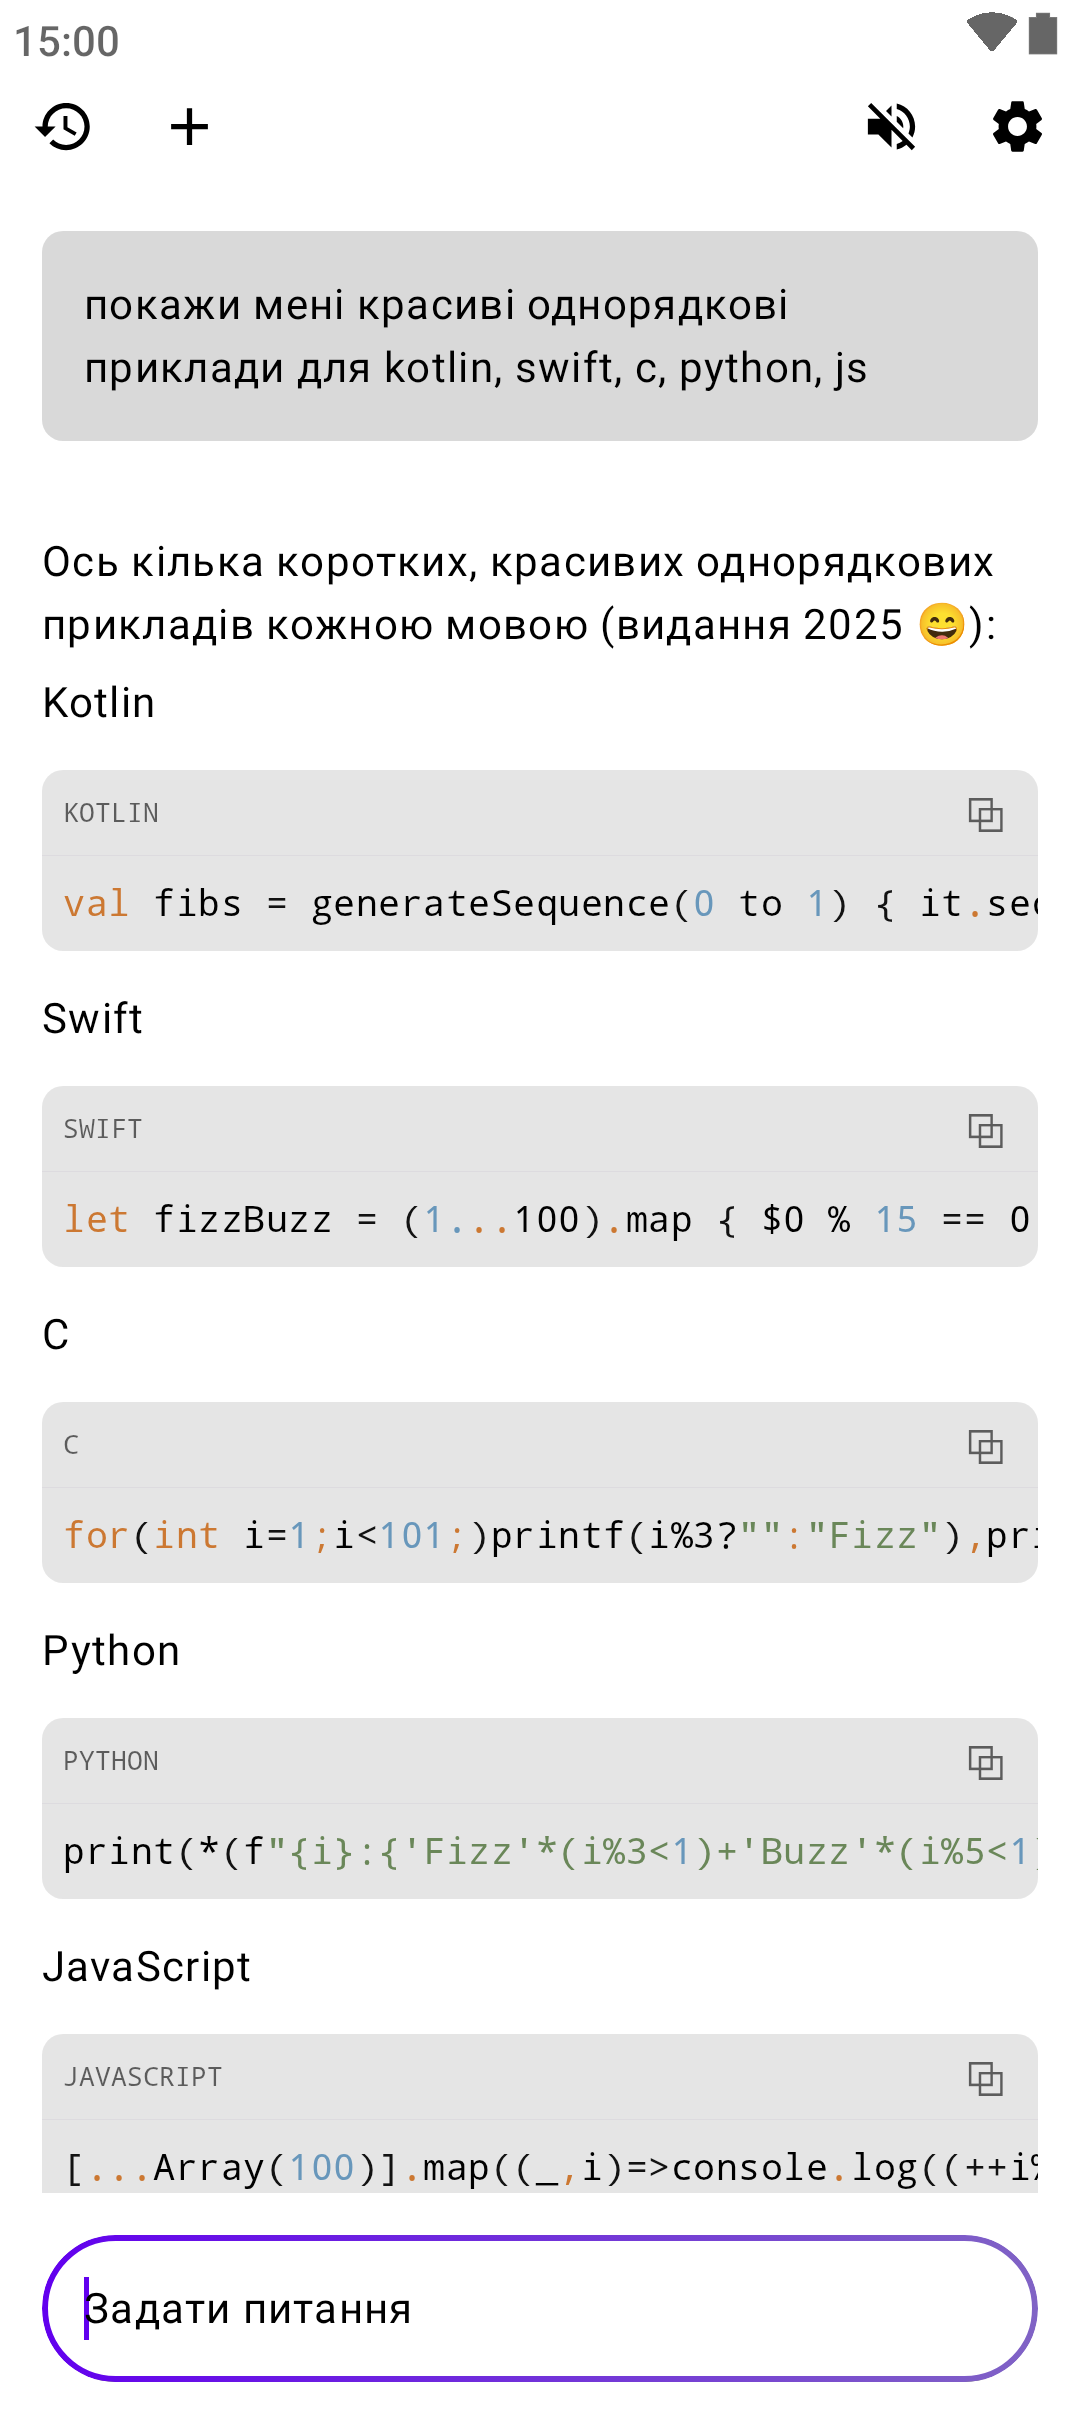Viewport: 1080px width, 2424px height.
Task: Tap the Wi-Fi status bar icon
Action: [x=991, y=33]
